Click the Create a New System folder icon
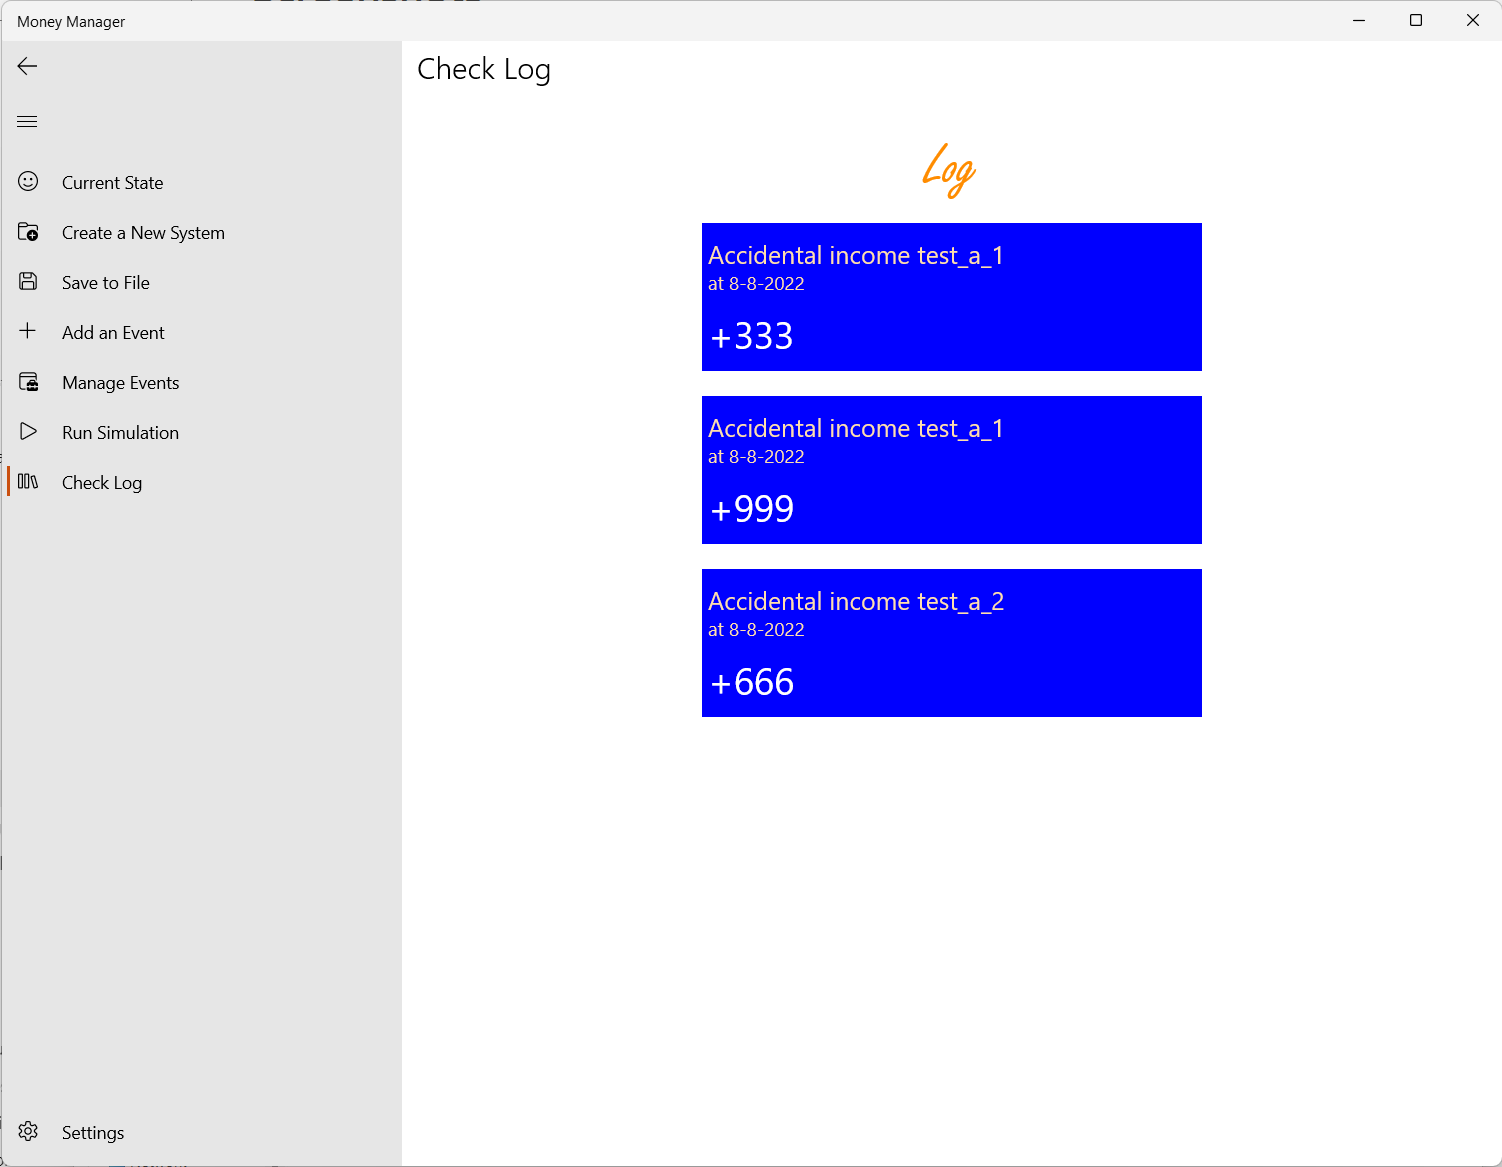The width and height of the screenshot is (1502, 1167). (28, 232)
